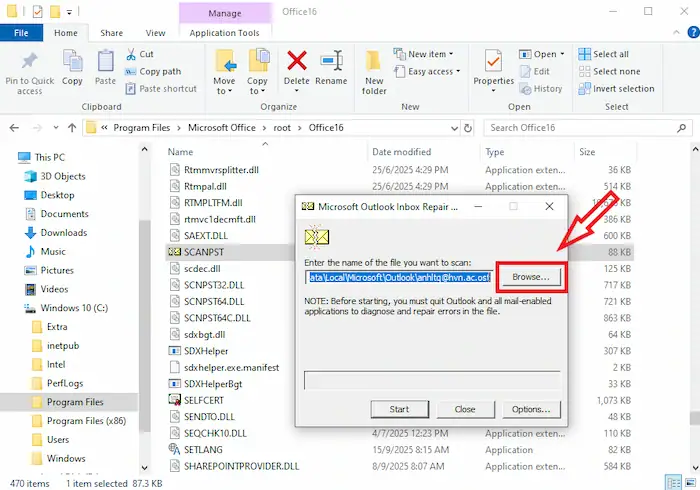Open Explorer Help question mark
The width and height of the screenshot is (700, 490).
[693, 33]
